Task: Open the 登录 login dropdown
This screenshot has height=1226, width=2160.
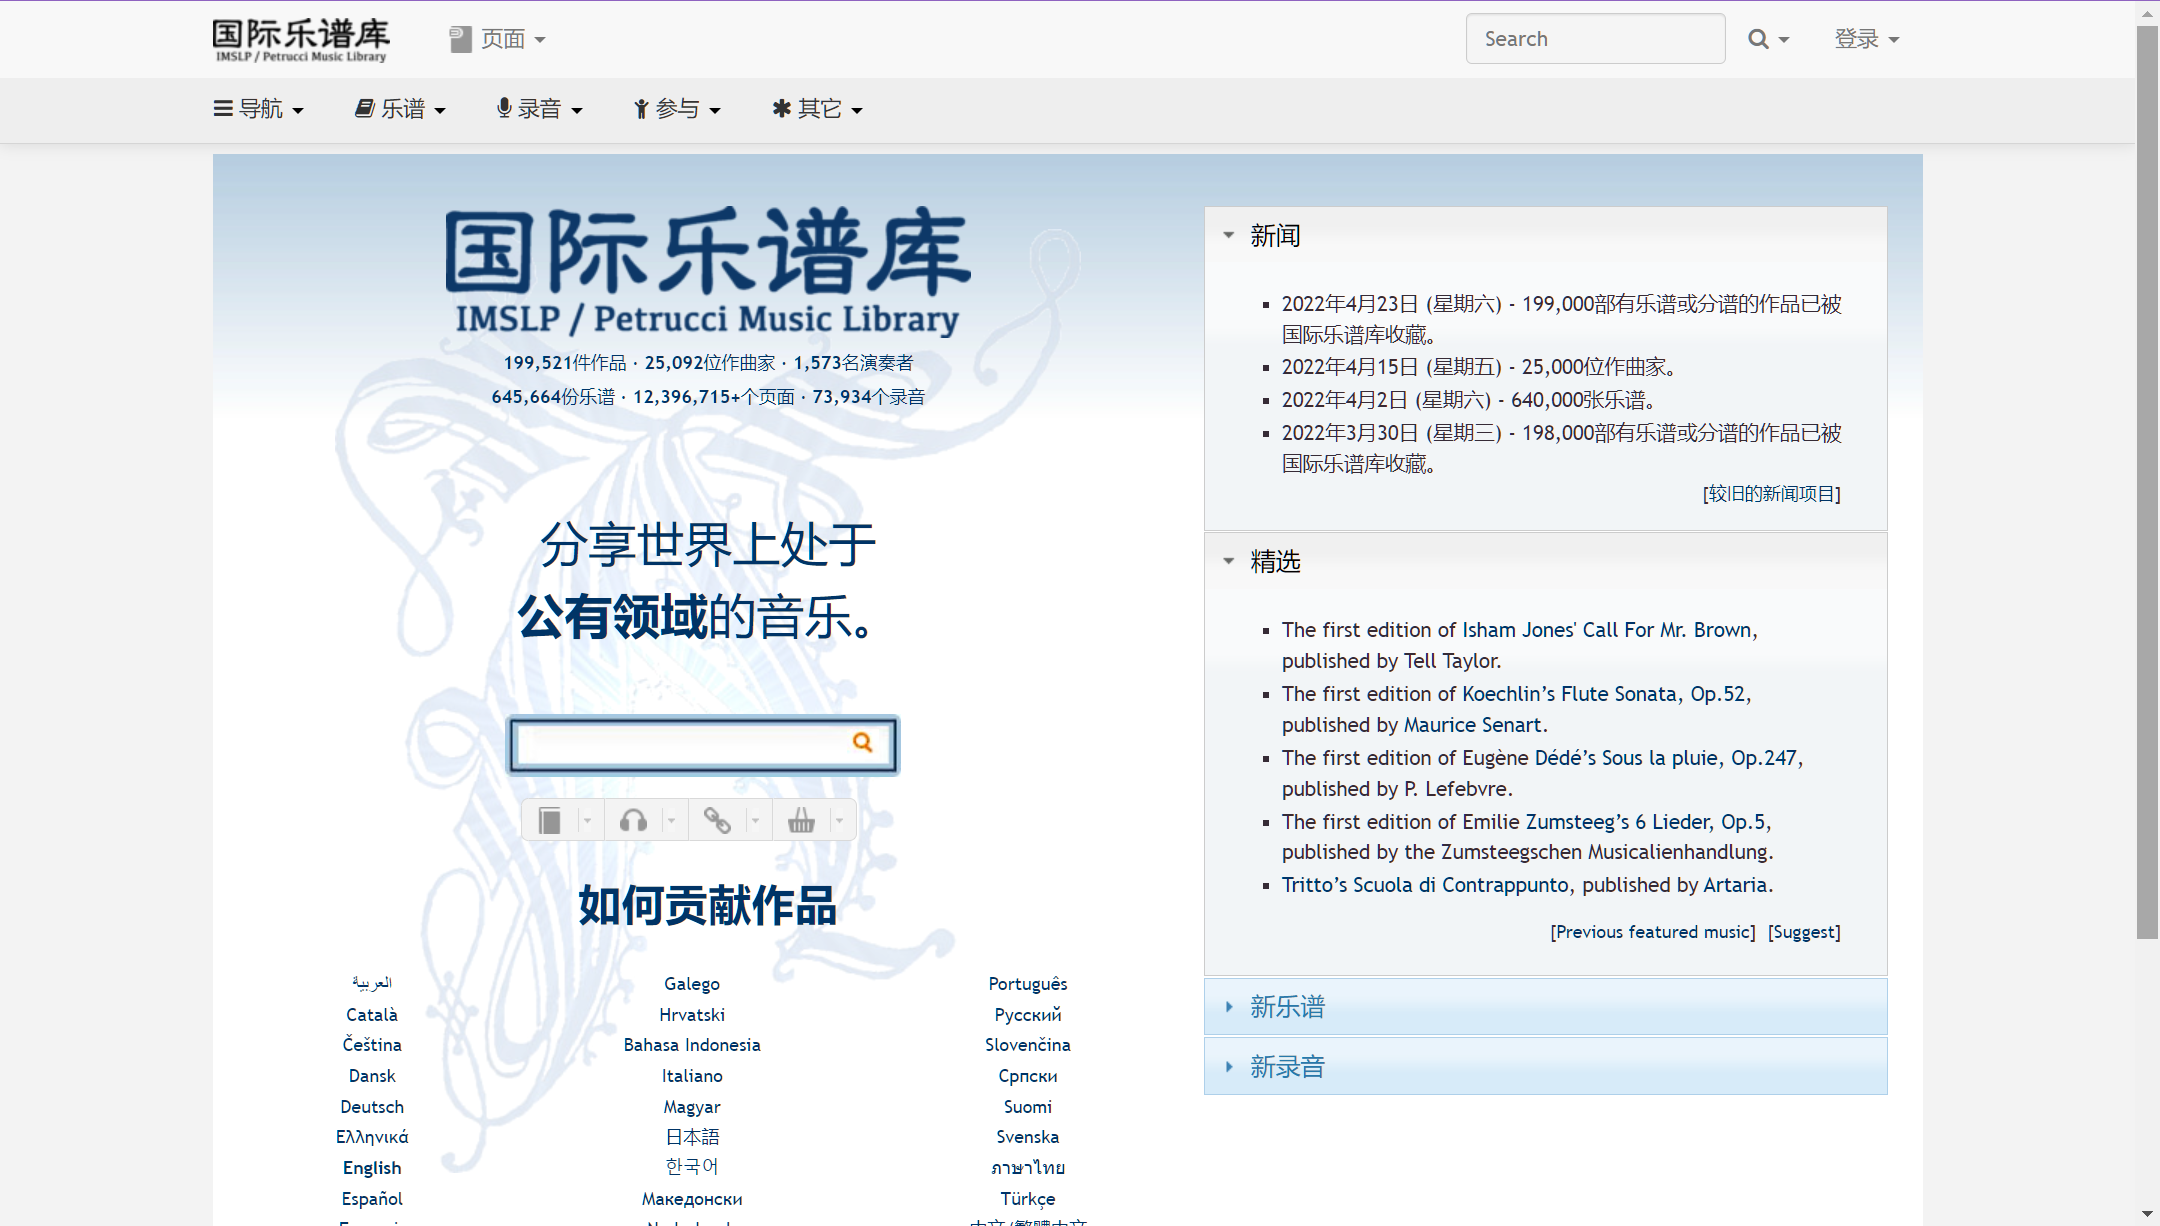Action: click(1866, 39)
